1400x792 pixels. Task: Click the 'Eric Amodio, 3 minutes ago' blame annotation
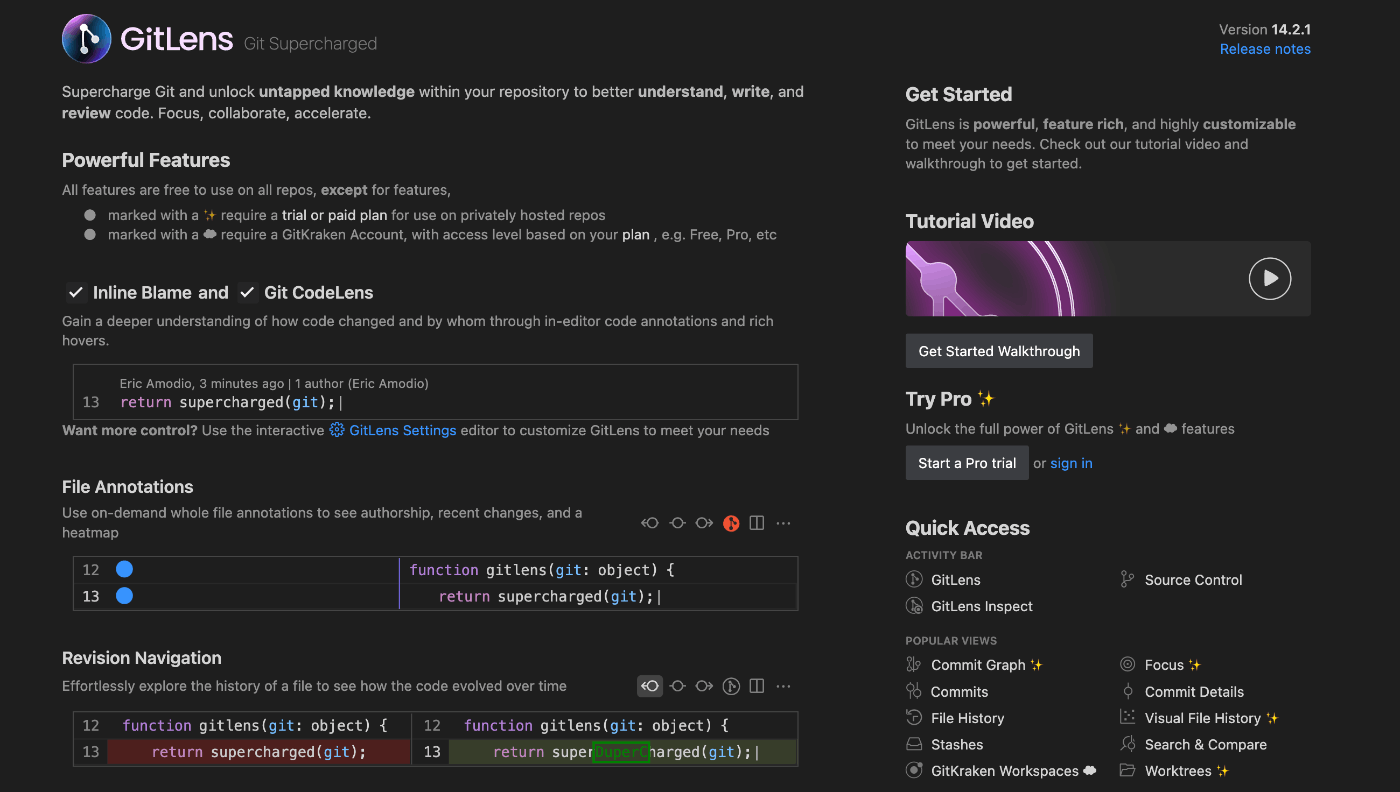coord(274,383)
